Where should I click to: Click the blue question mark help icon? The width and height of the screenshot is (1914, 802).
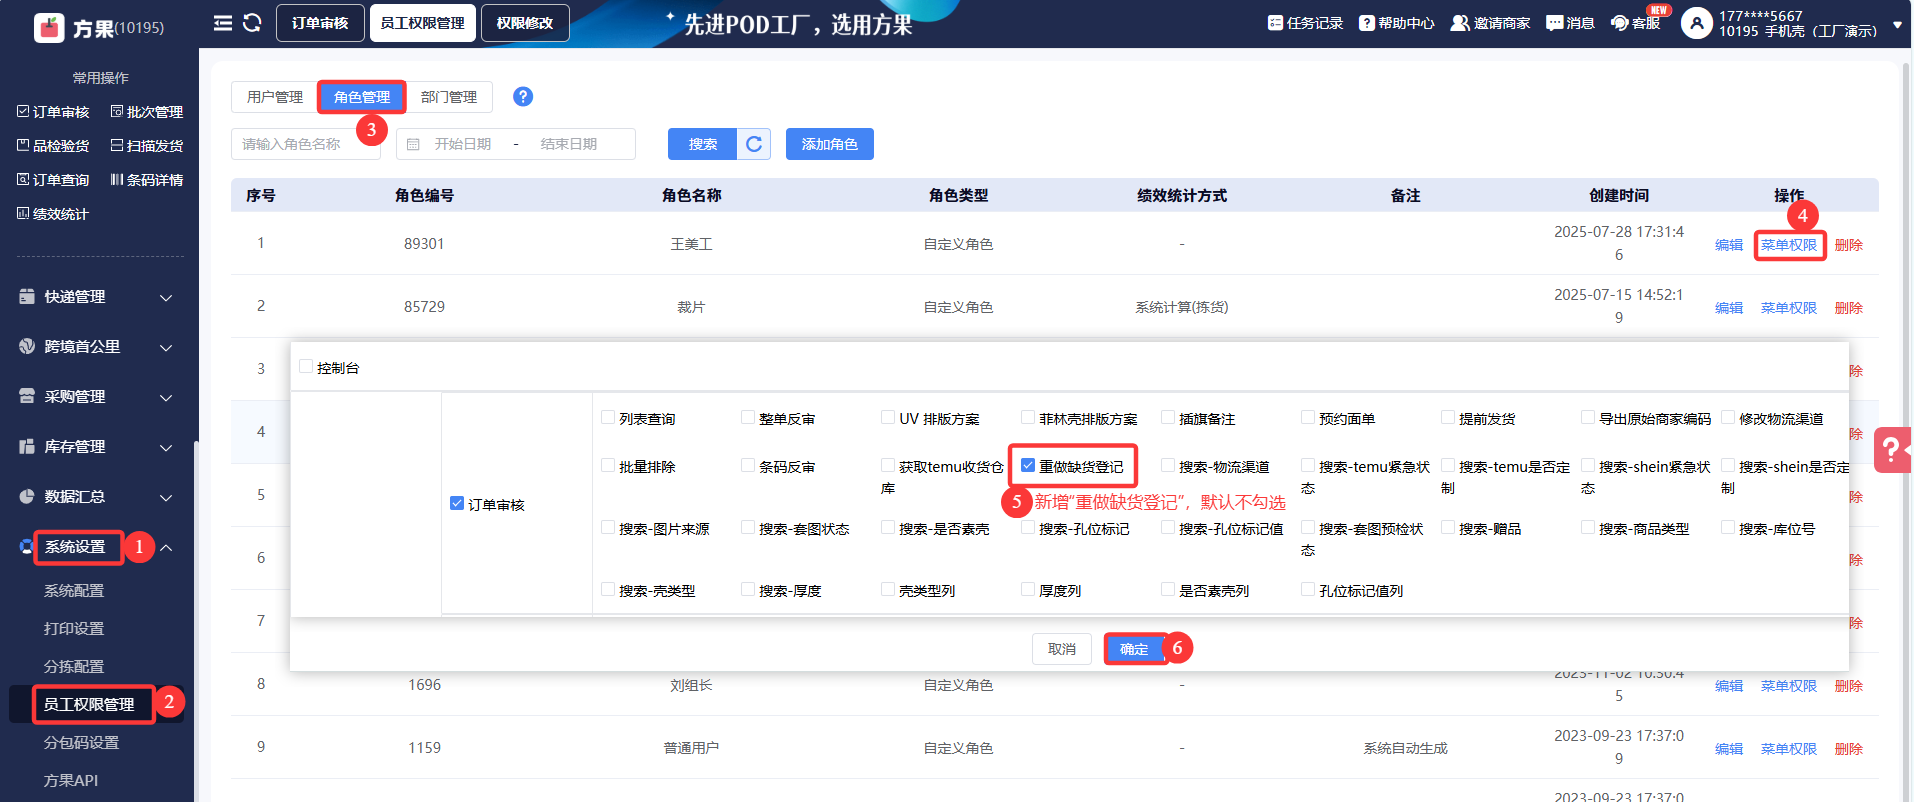[x=523, y=96]
